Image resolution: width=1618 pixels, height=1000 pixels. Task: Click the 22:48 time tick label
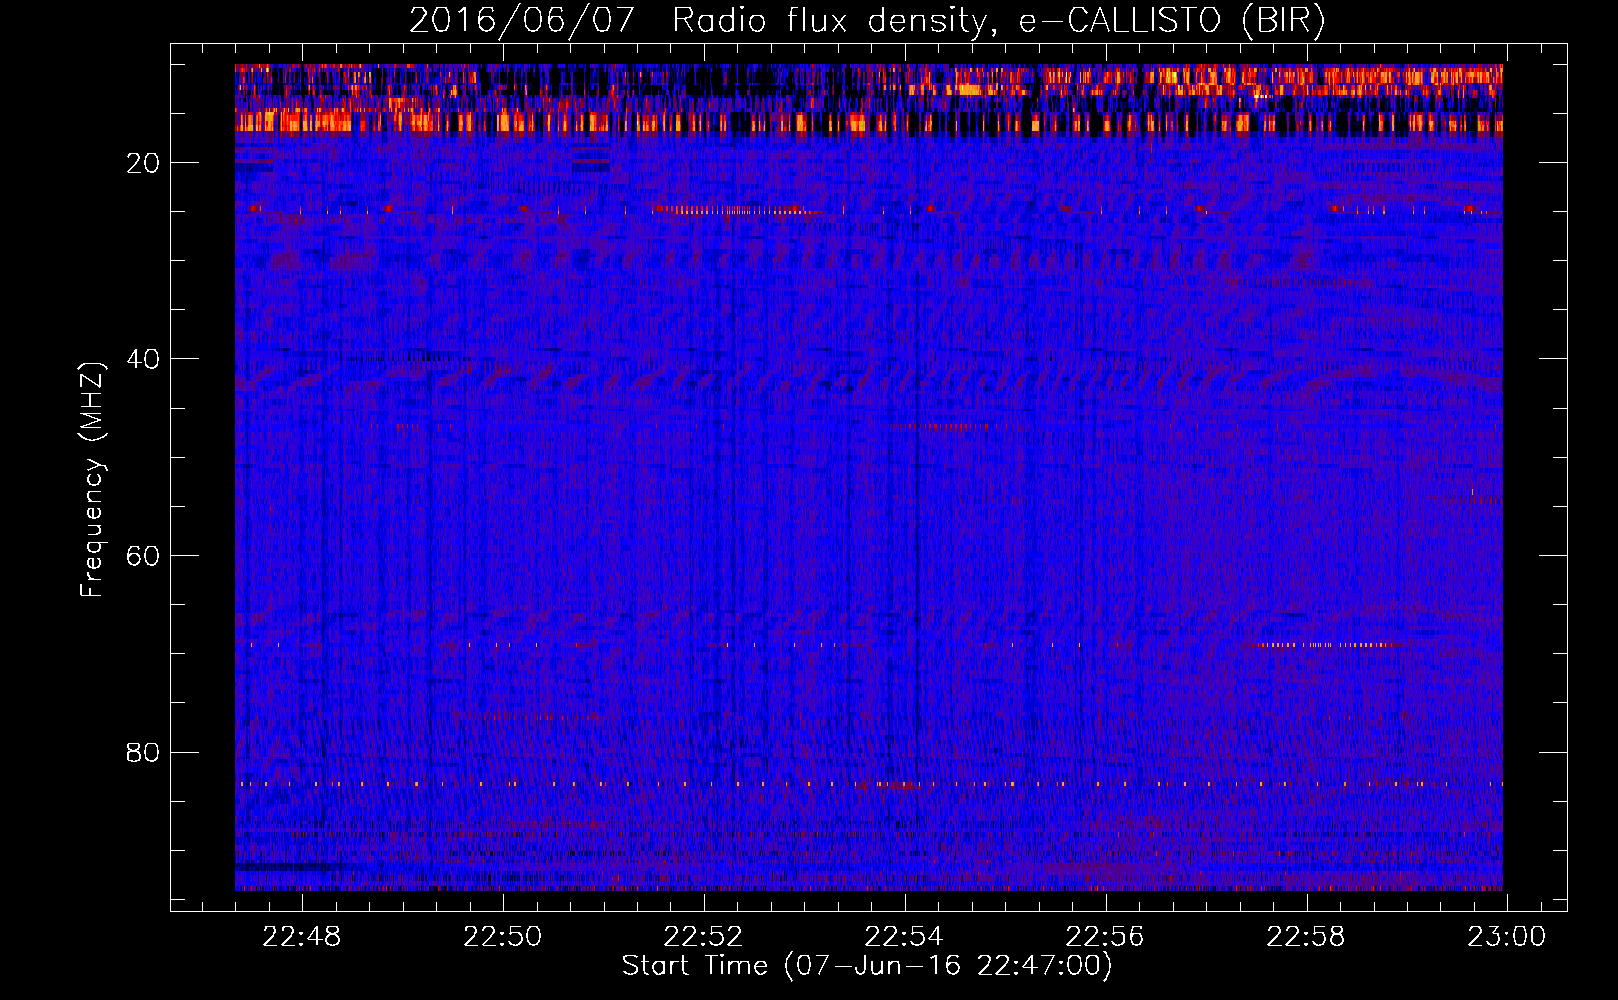pos(301,937)
